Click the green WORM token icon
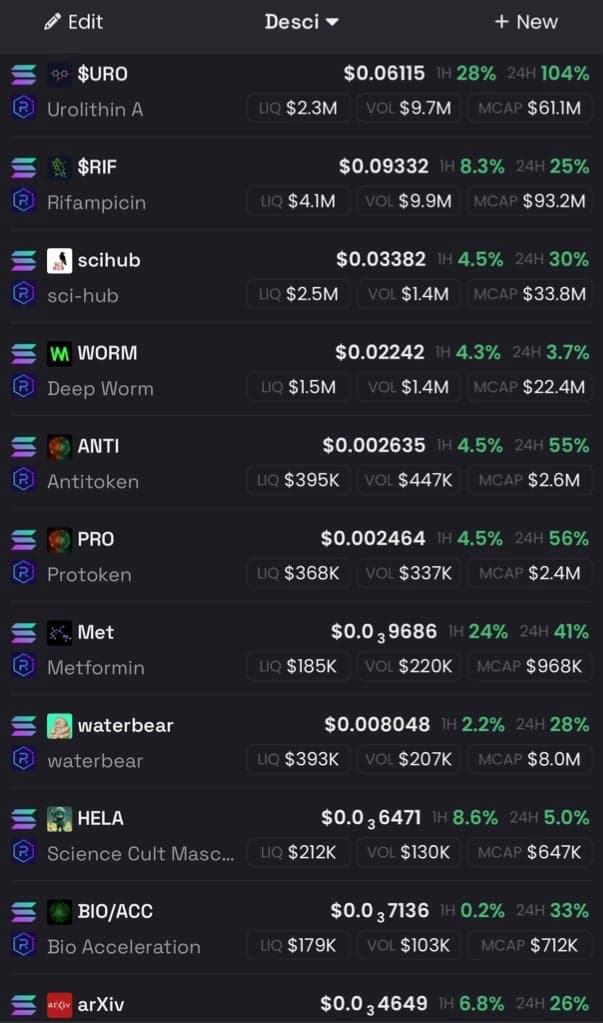603x1023 pixels. click(60, 353)
